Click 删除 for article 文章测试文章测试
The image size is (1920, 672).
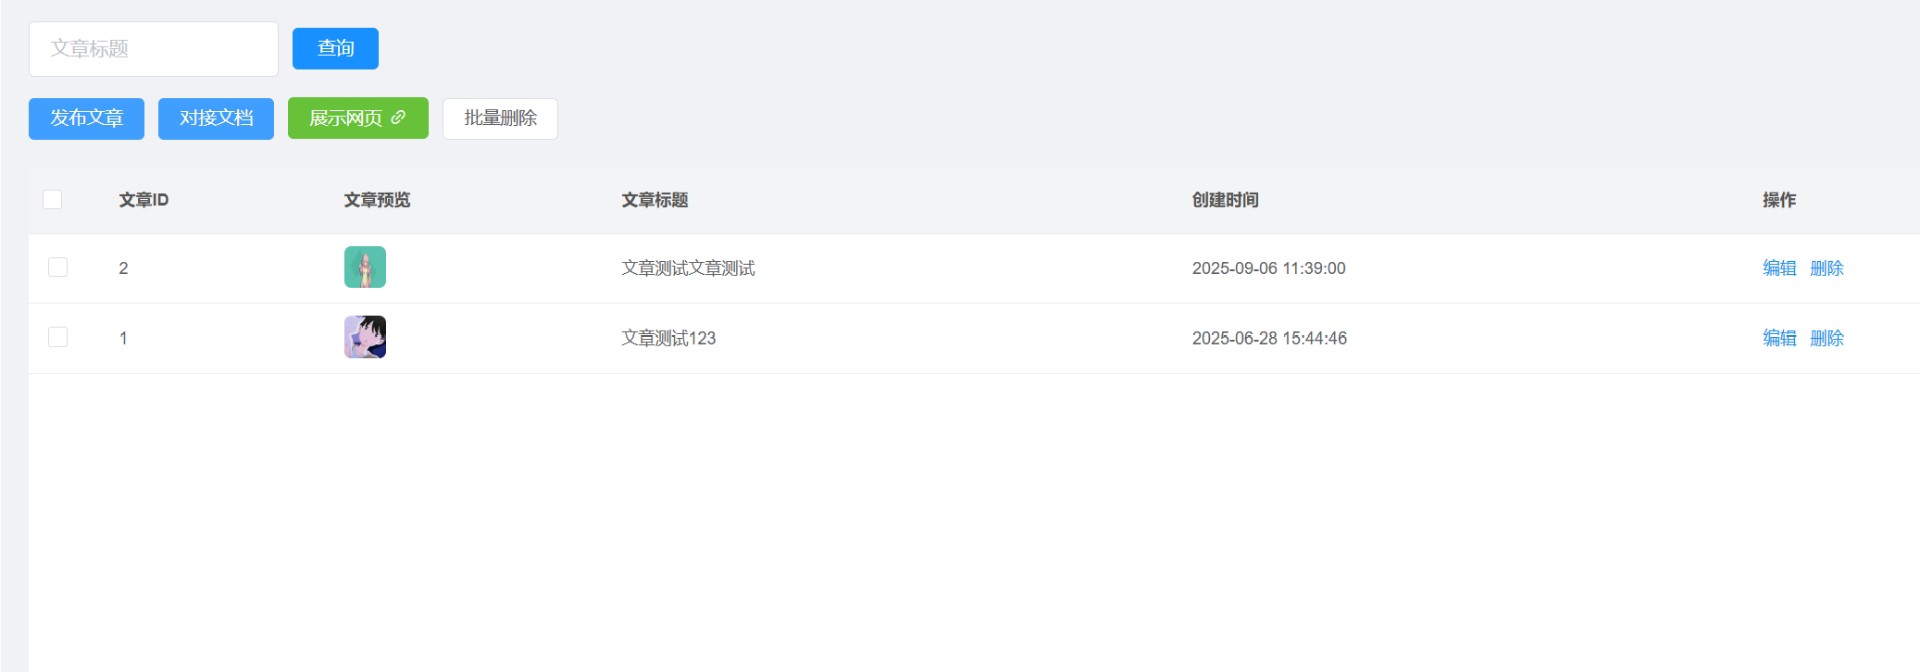pos(1826,268)
